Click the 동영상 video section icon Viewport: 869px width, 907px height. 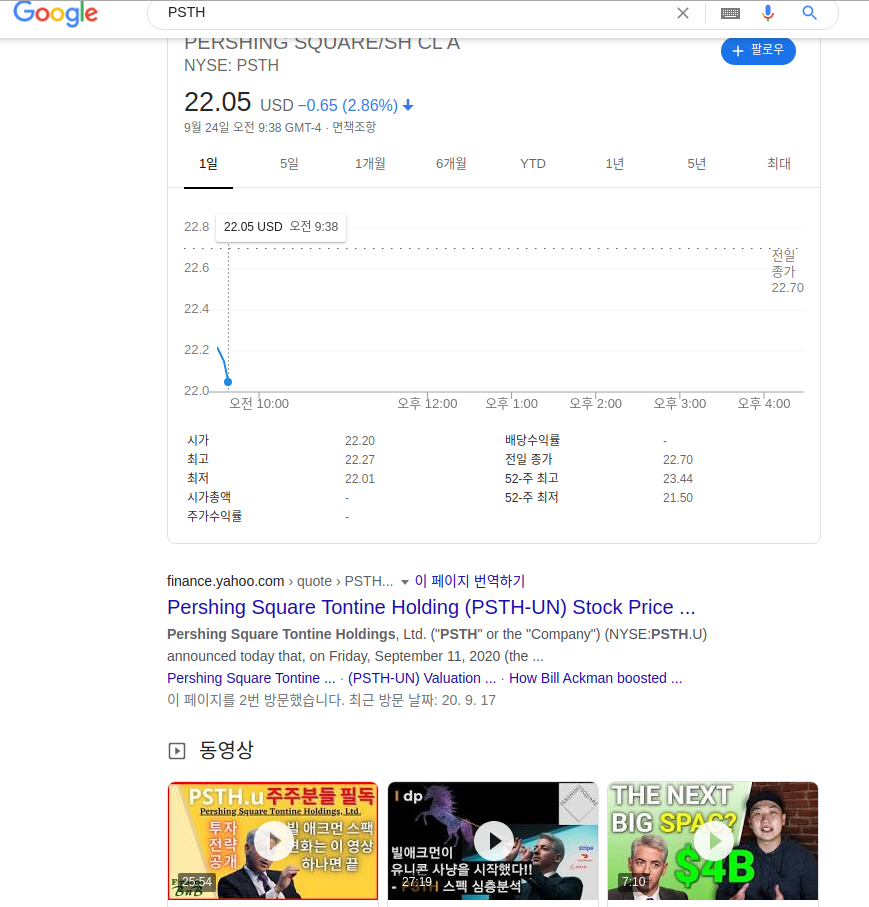[177, 751]
